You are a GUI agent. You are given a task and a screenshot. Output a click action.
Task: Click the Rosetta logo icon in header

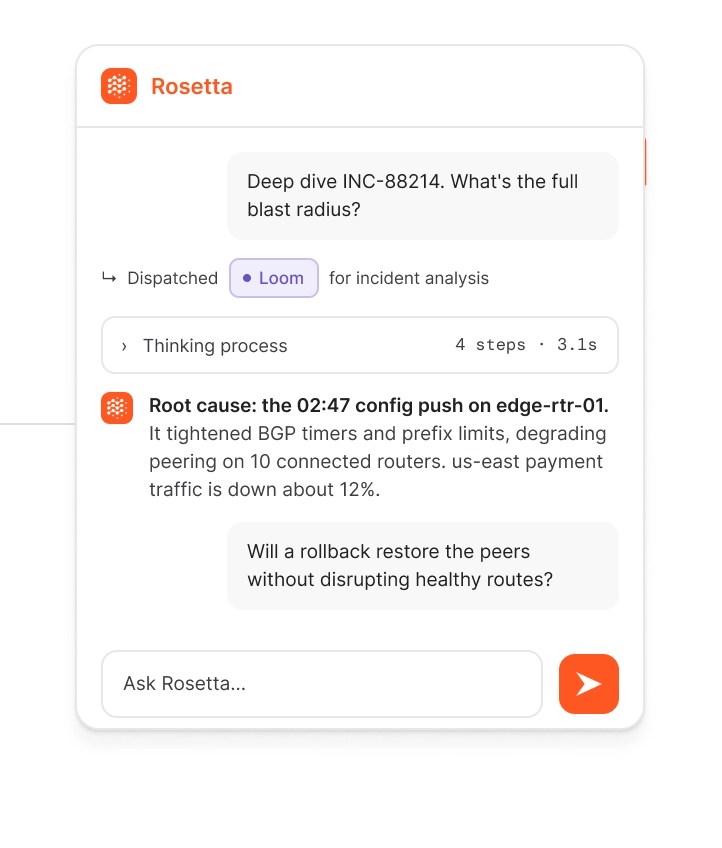(118, 86)
